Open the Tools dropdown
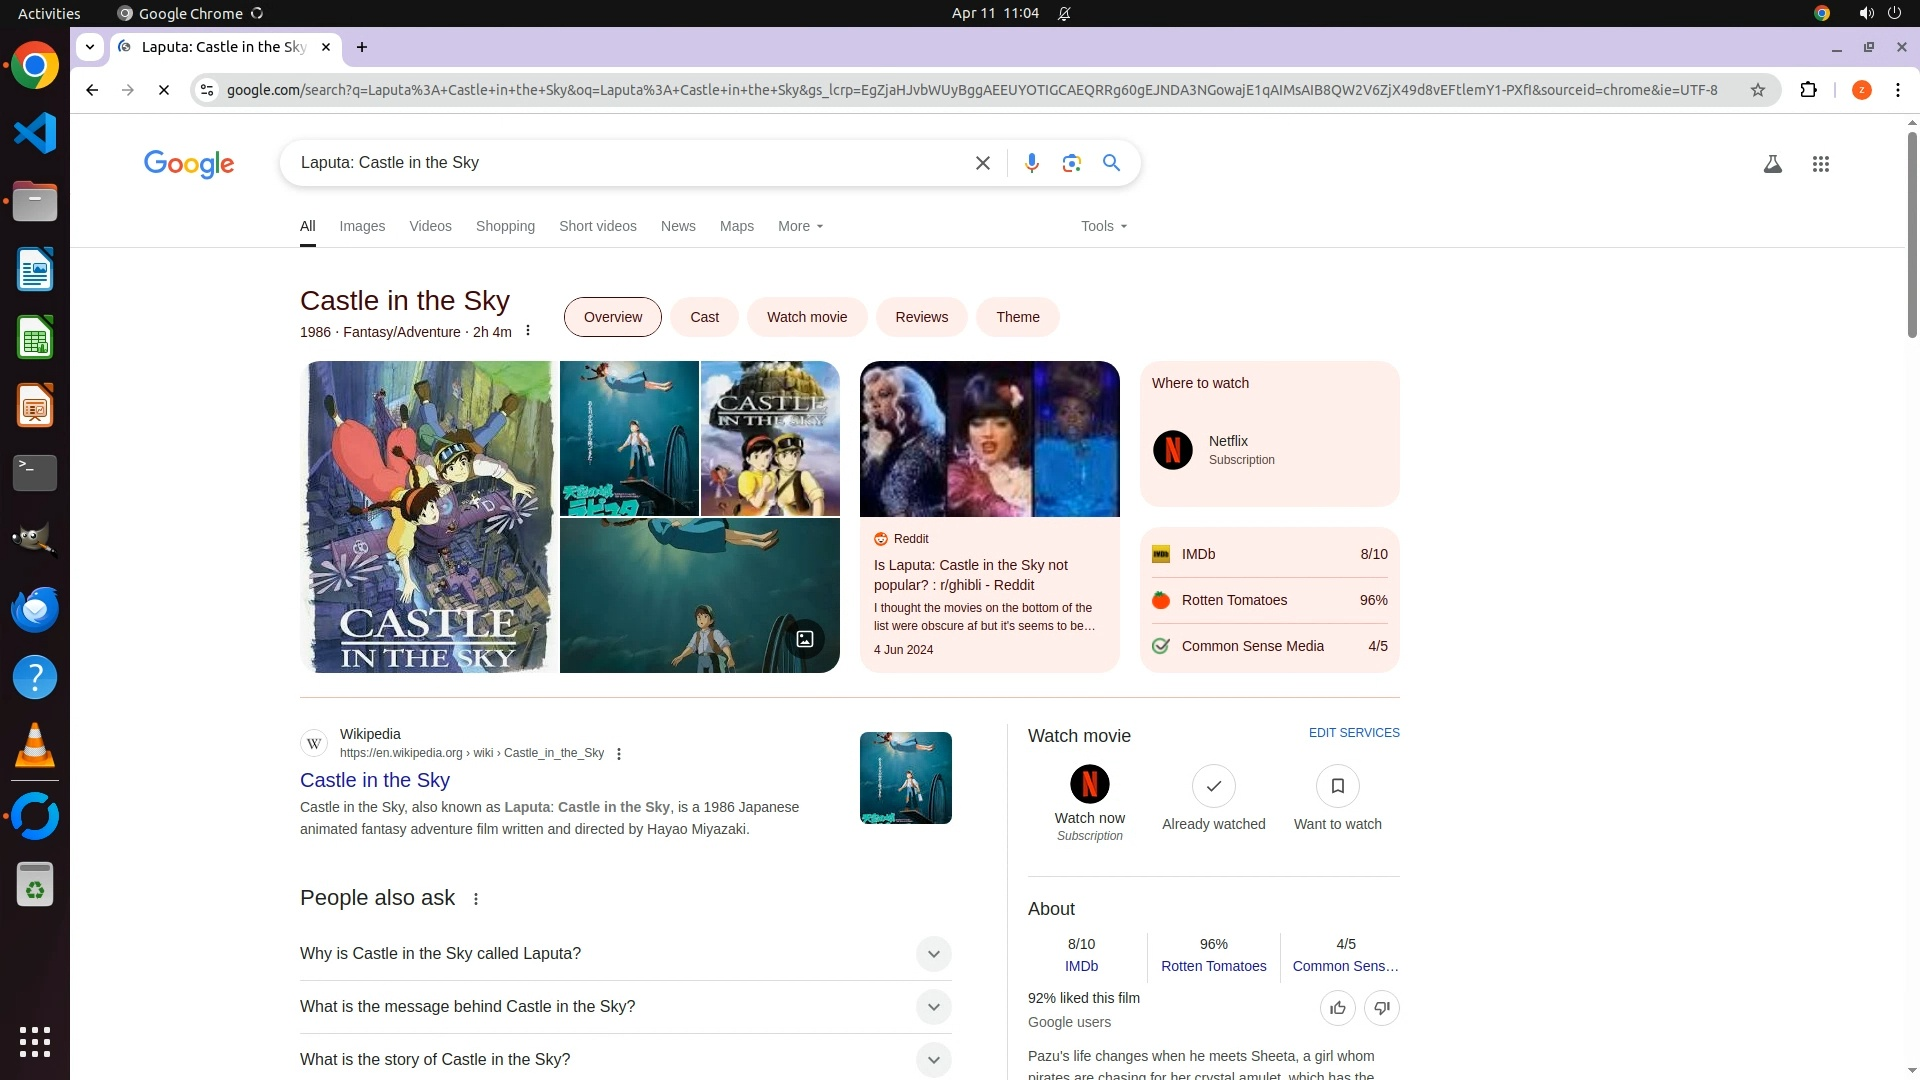This screenshot has height=1080, width=1920. [1103, 226]
